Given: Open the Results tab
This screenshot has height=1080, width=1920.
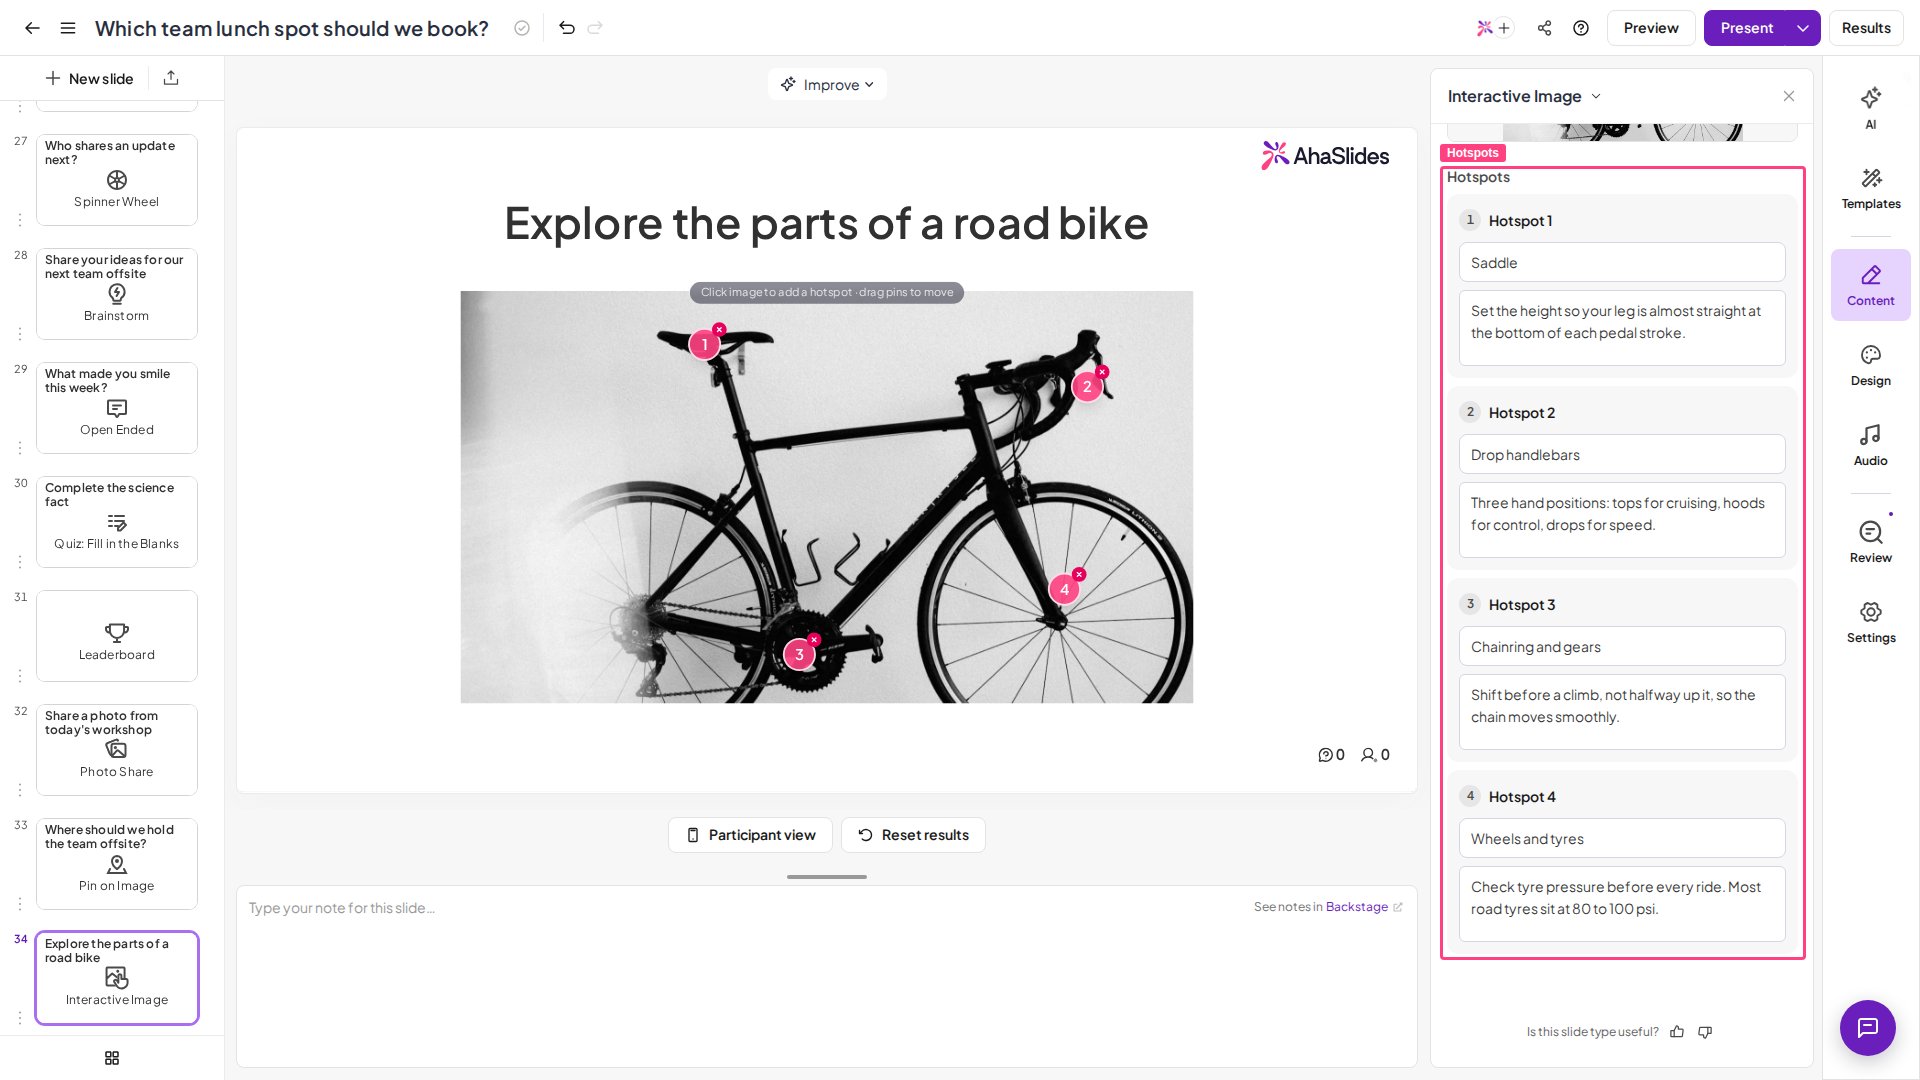Looking at the screenshot, I should tap(1866, 28).
